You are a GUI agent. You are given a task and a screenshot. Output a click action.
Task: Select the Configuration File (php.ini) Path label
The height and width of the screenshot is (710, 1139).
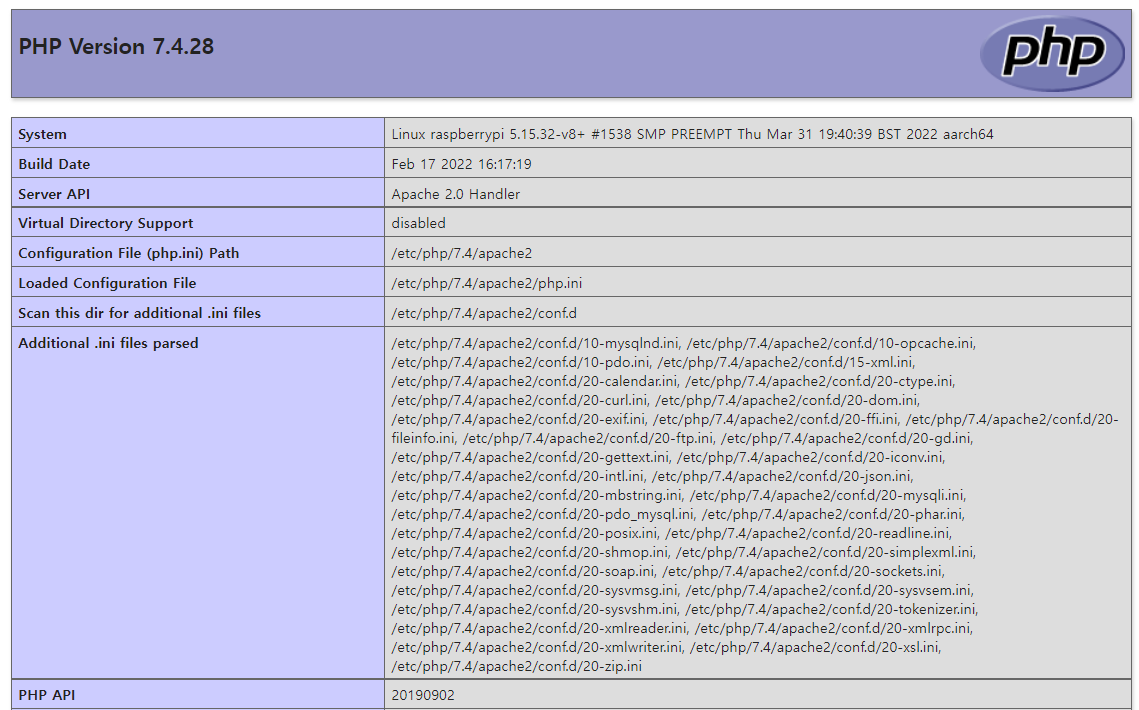(x=129, y=253)
